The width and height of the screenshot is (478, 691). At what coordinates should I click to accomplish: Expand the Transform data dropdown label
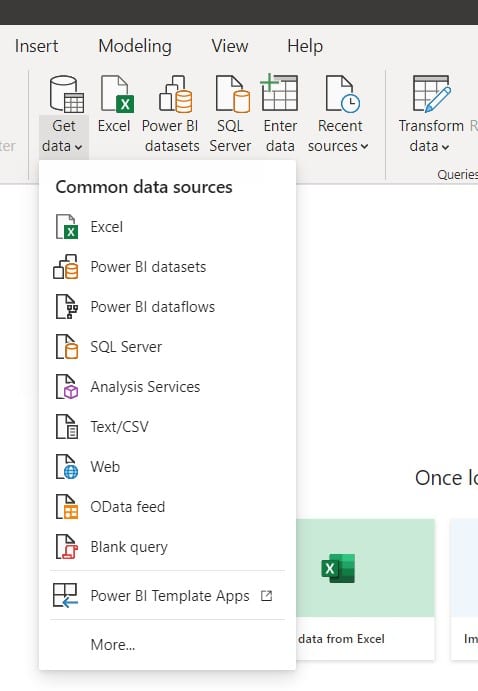(x=429, y=146)
